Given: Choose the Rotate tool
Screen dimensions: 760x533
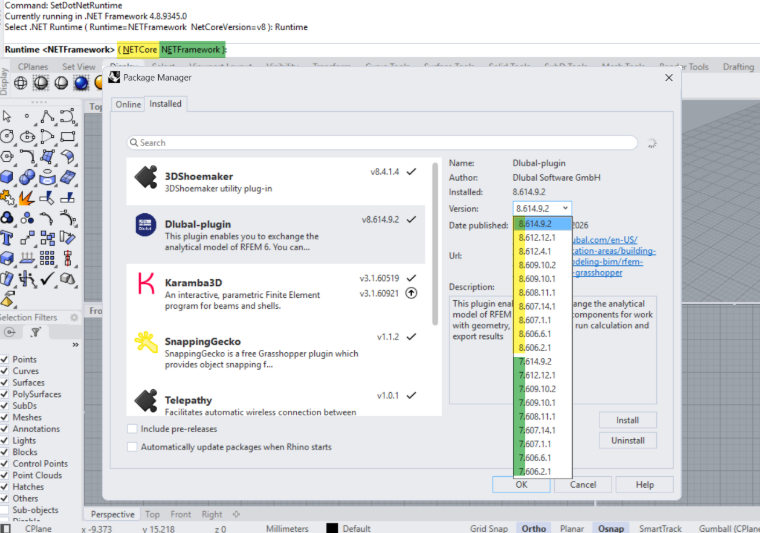Looking at the screenshot, I should pos(67,238).
